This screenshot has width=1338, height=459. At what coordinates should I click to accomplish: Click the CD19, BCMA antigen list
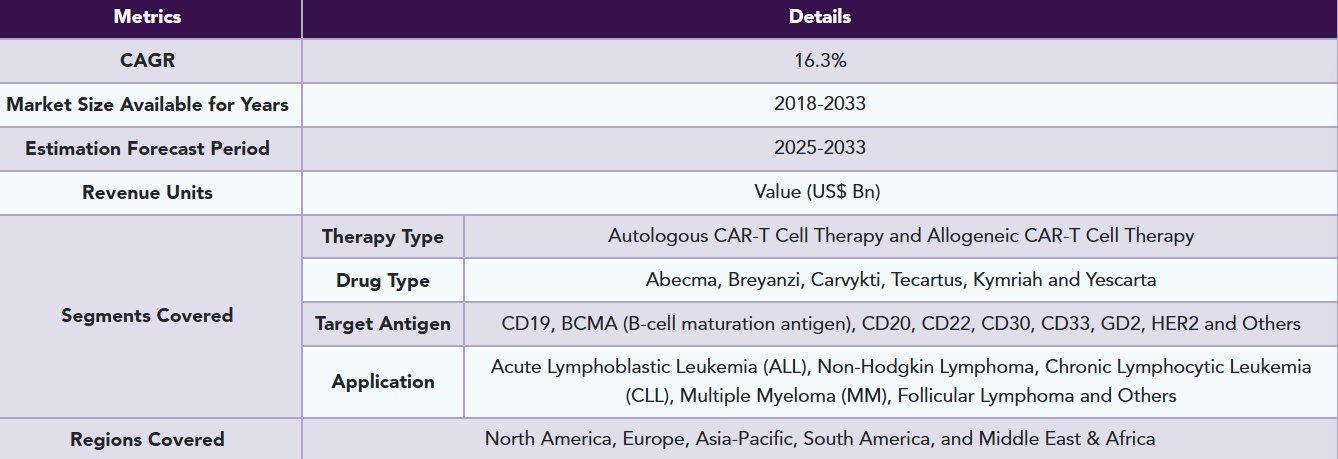coord(901,324)
